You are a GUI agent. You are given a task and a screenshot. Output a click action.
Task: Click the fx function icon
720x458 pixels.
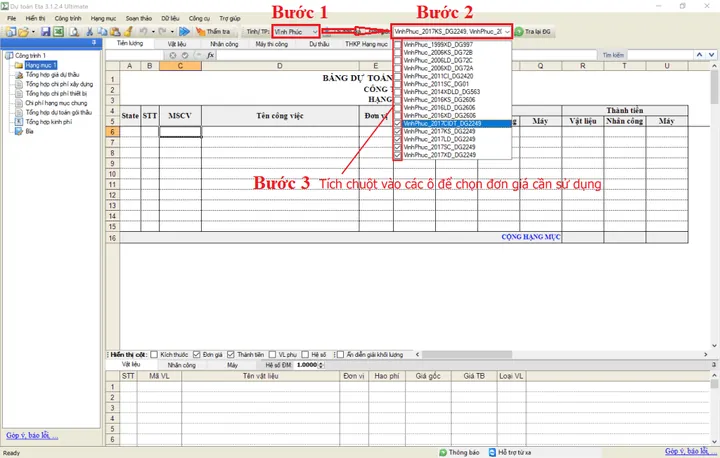coord(210,55)
